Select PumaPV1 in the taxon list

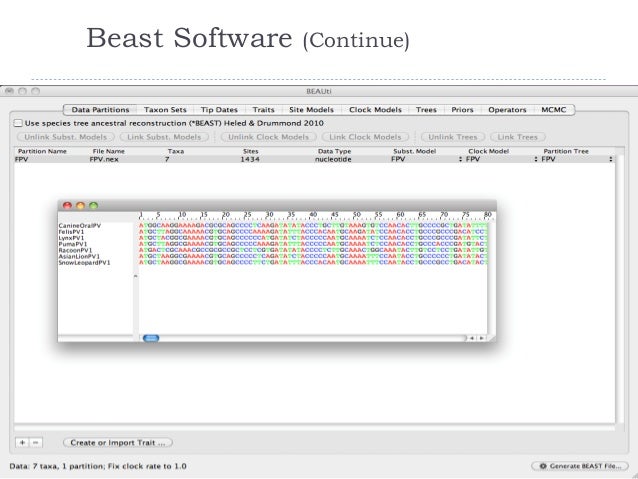[72, 244]
